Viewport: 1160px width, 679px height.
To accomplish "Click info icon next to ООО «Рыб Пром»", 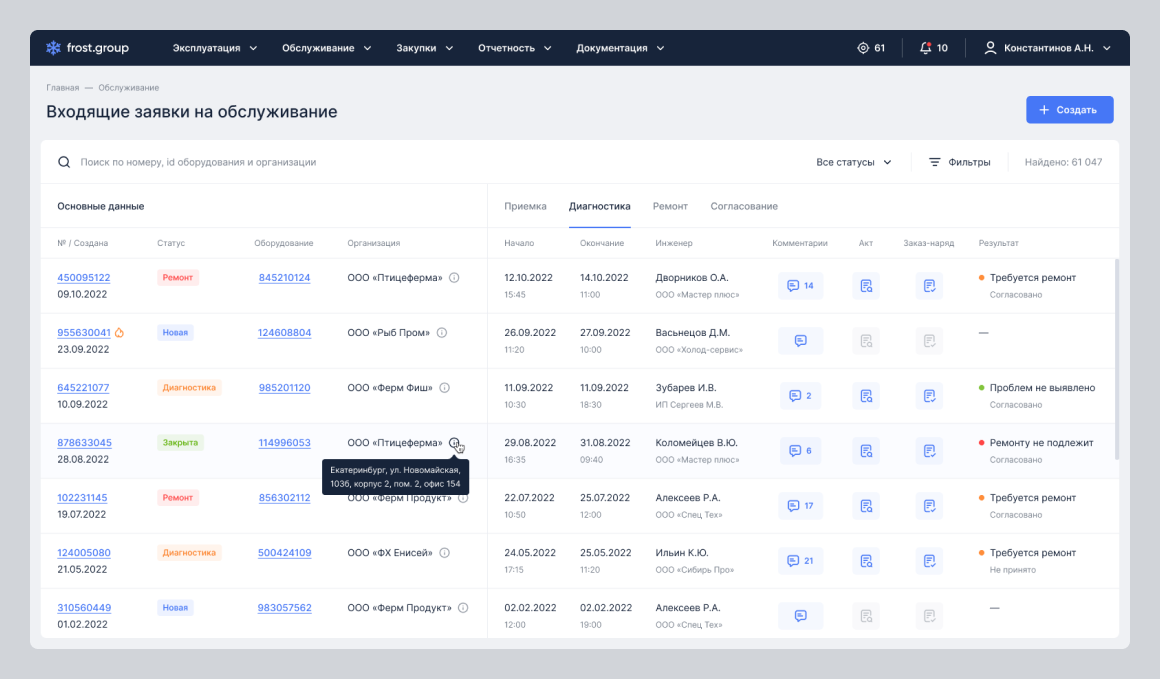I will [442, 333].
